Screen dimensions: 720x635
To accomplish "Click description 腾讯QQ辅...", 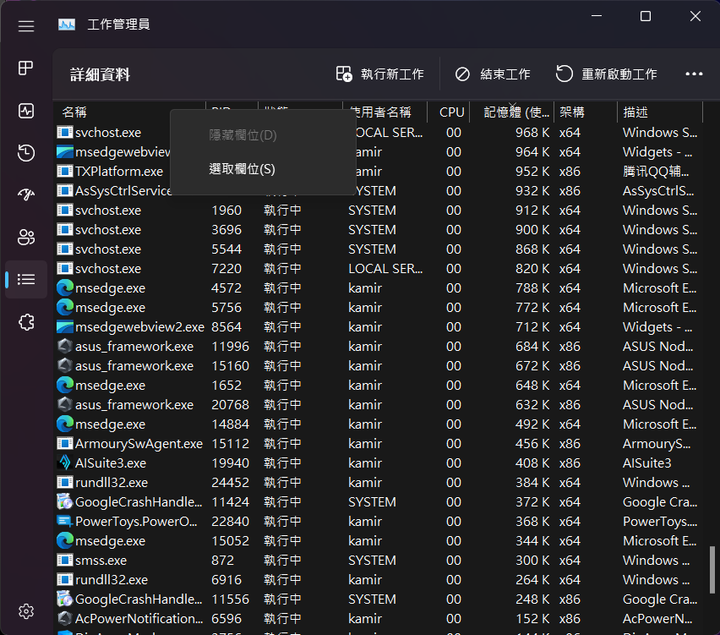I will pos(655,171).
